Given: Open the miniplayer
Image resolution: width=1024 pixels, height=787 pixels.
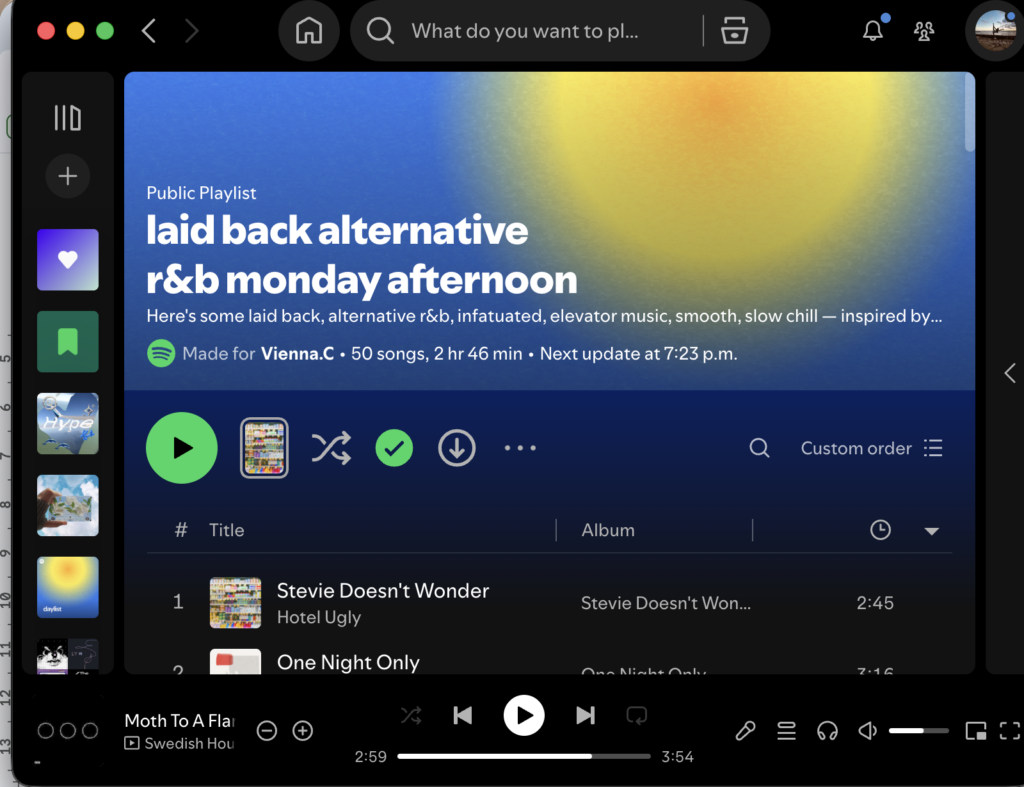Looking at the screenshot, I should coord(976,730).
